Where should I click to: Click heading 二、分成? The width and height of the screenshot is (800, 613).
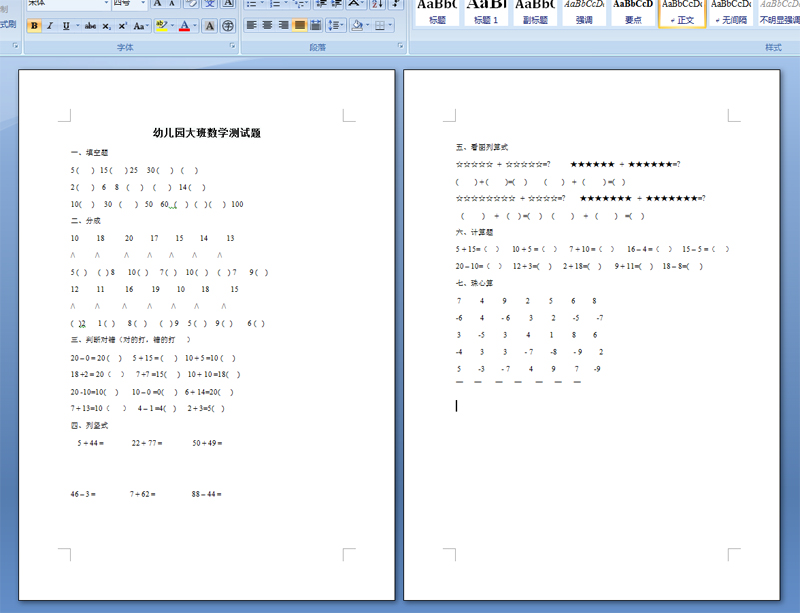coord(86,220)
